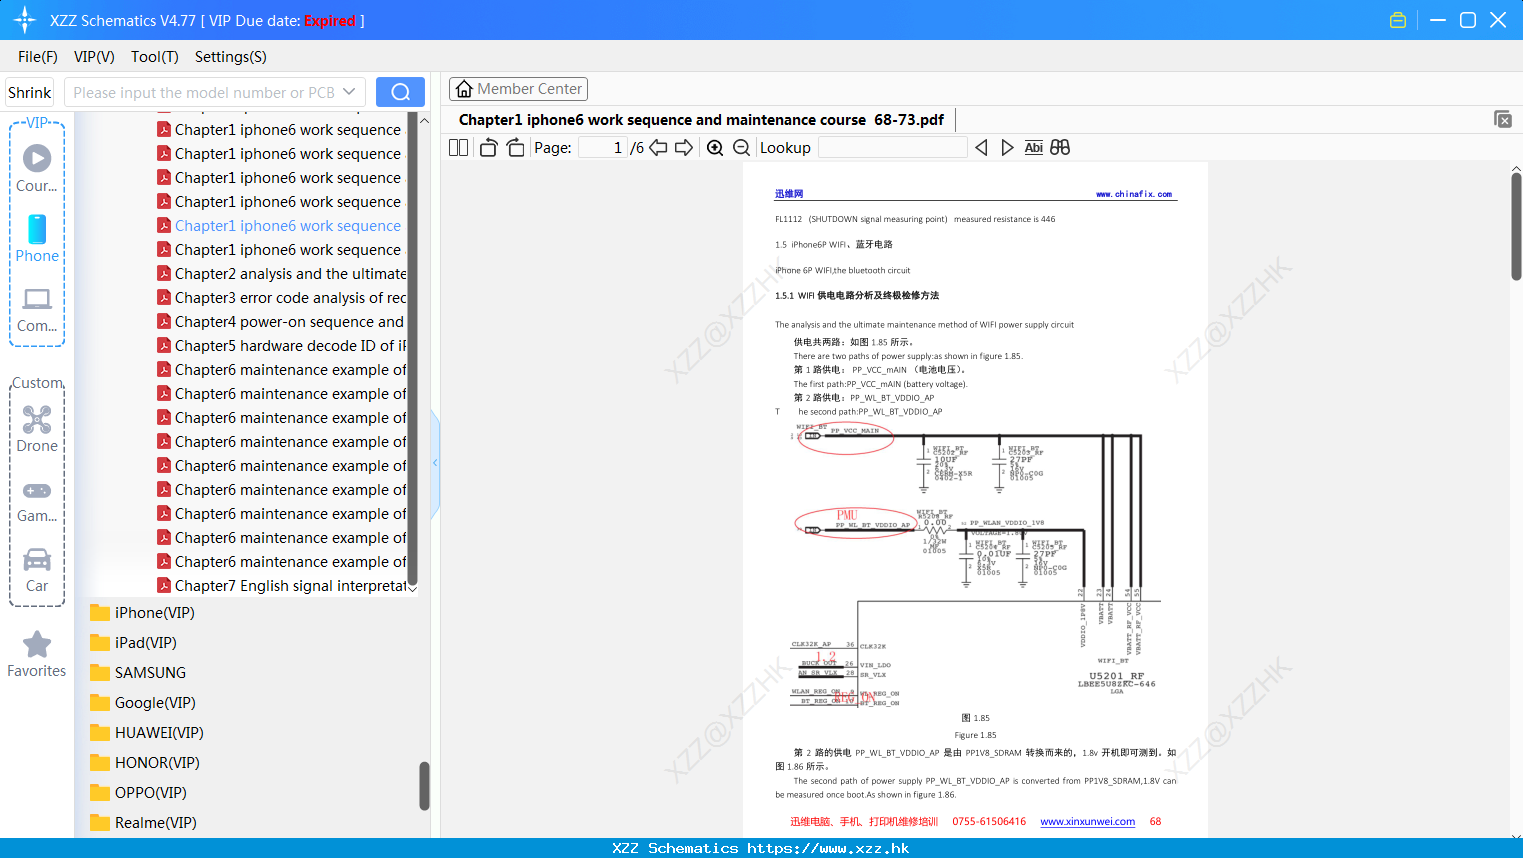Click the detach document icon at tab bar right
This screenshot has width=1523, height=858.
coord(1503,119)
